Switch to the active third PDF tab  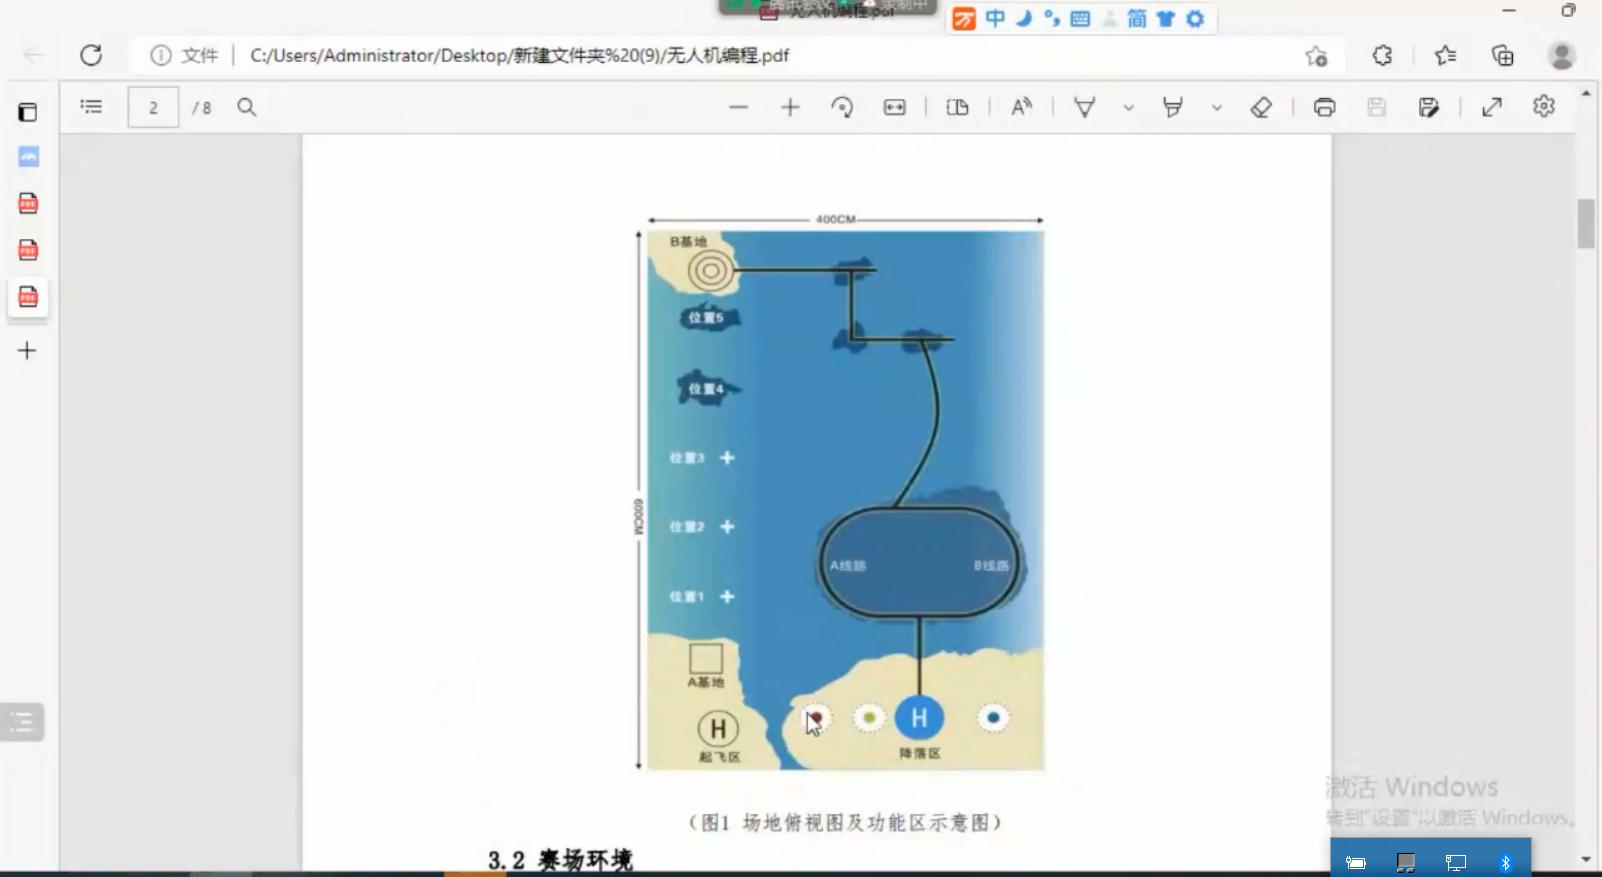click(28, 297)
